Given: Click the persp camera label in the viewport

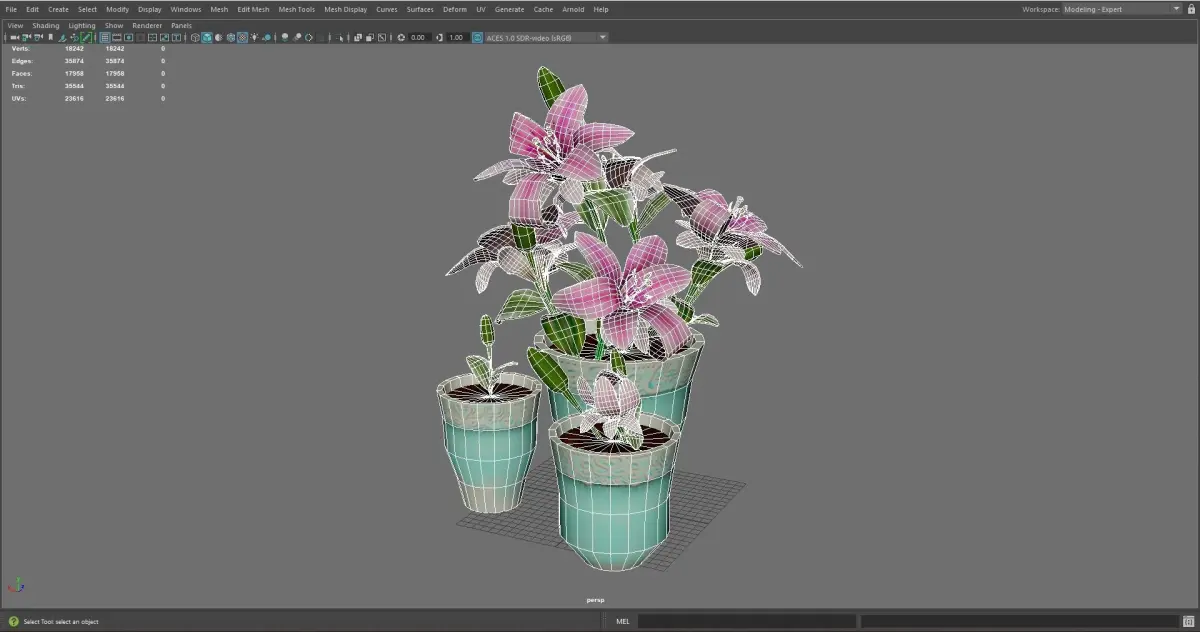Looking at the screenshot, I should 595,600.
